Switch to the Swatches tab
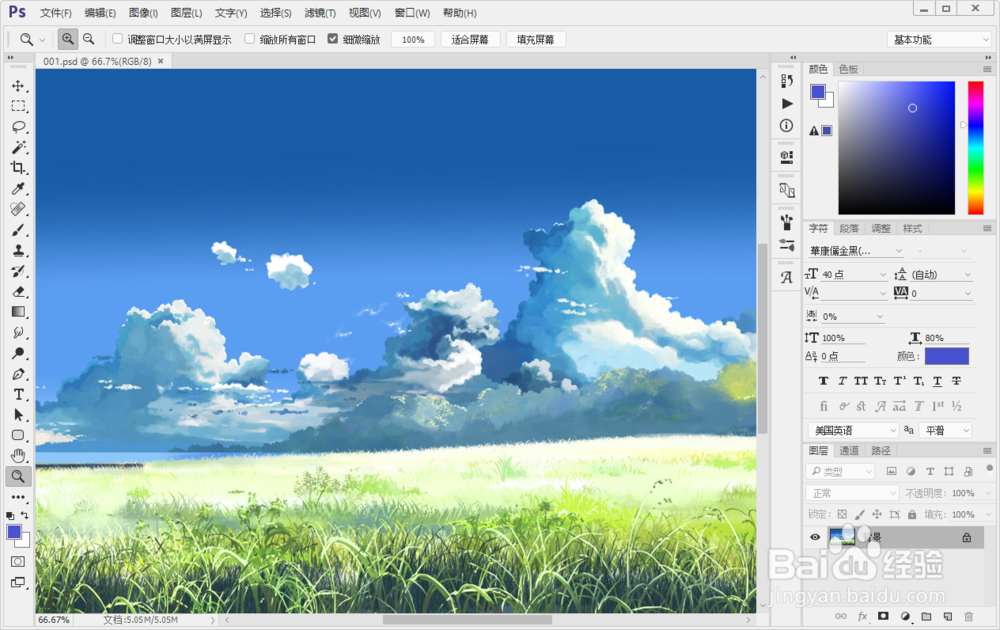This screenshot has width=1000, height=630. pyautogui.click(x=848, y=69)
